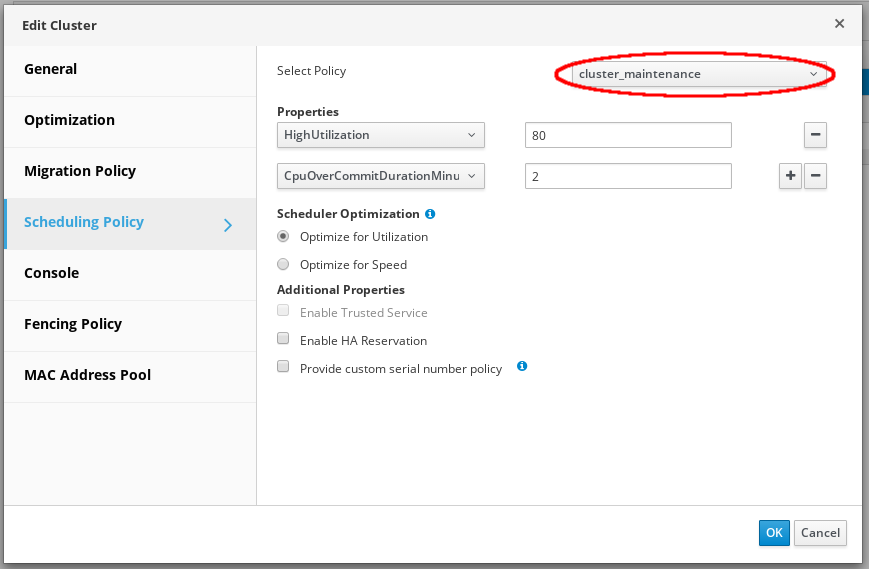Expand the HighUtilization property dropdown

pyautogui.click(x=380, y=135)
